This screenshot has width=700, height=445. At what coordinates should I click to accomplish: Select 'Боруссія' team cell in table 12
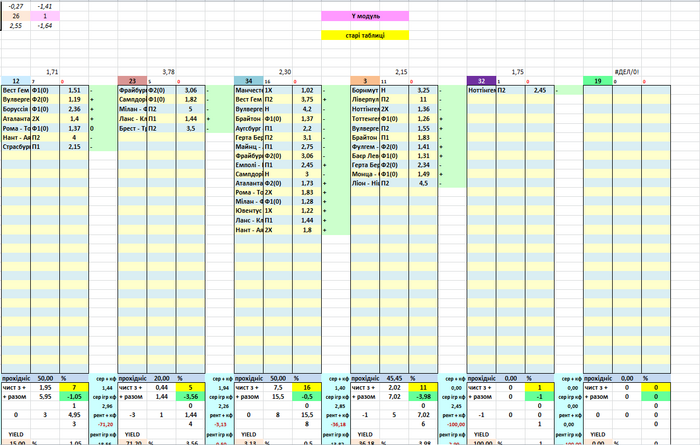(x=16, y=109)
